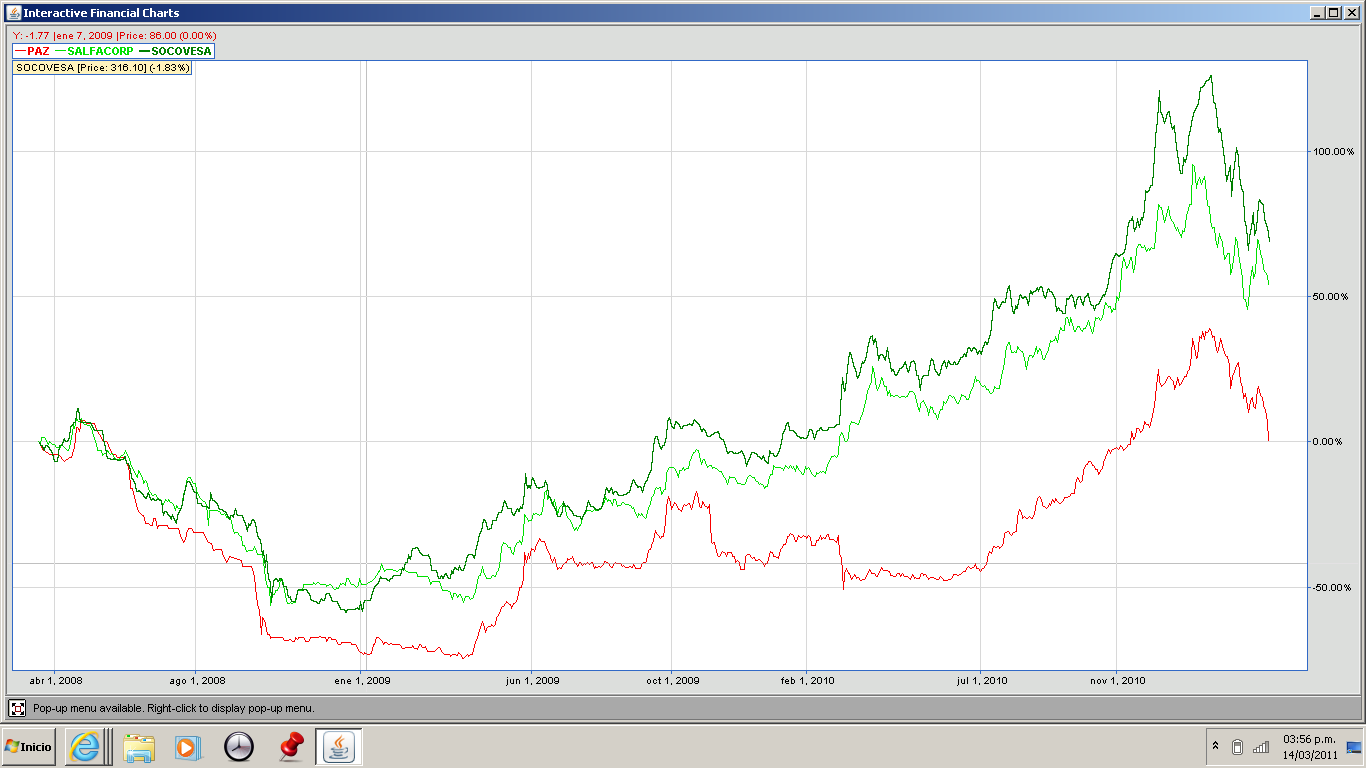Click the Java icon in the title bar

coord(13,13)
